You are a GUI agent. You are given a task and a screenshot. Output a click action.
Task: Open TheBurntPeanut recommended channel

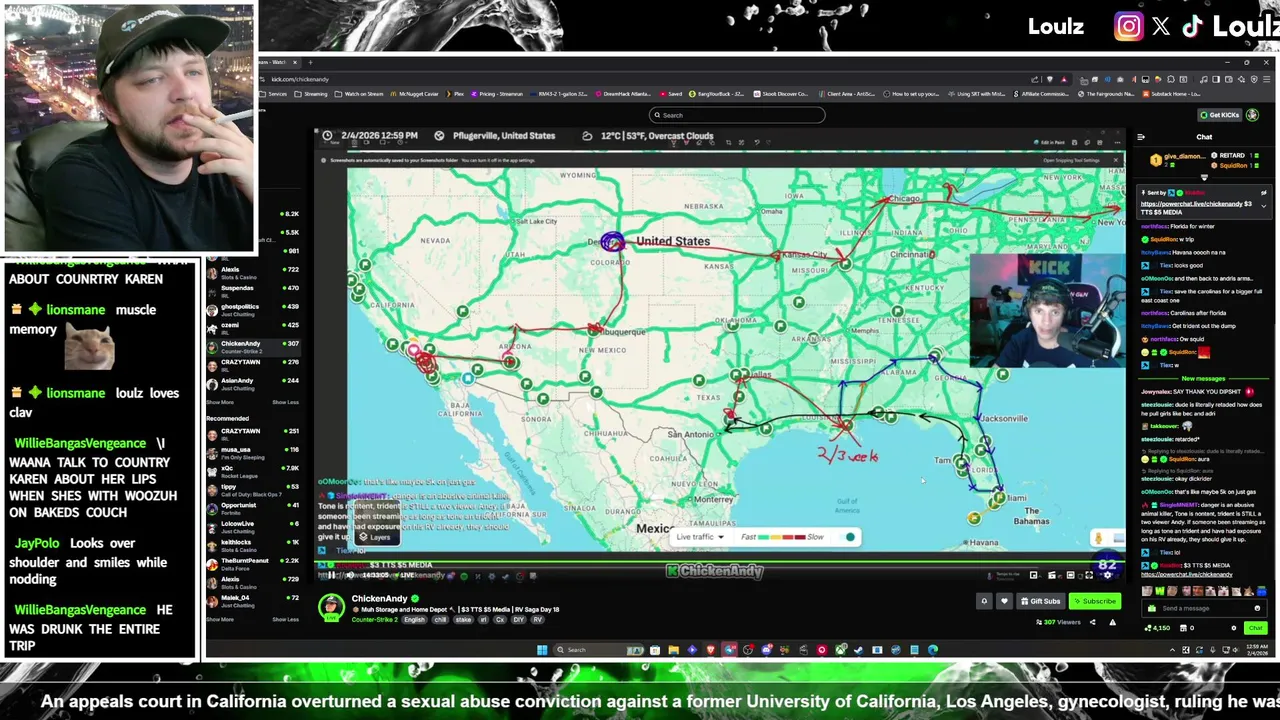click(252, 563)
